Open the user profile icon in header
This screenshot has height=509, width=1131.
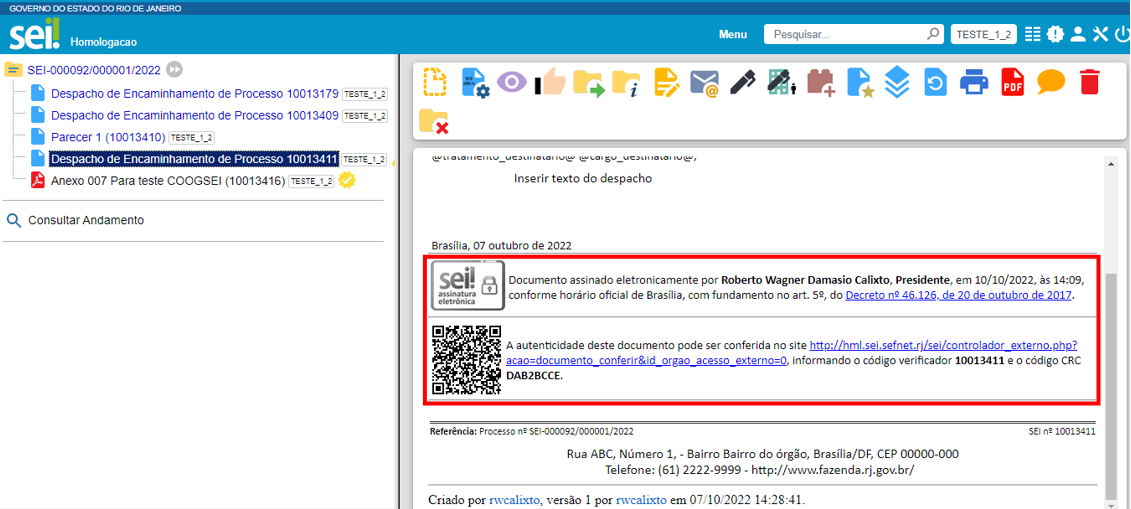tap(1077, 34)
